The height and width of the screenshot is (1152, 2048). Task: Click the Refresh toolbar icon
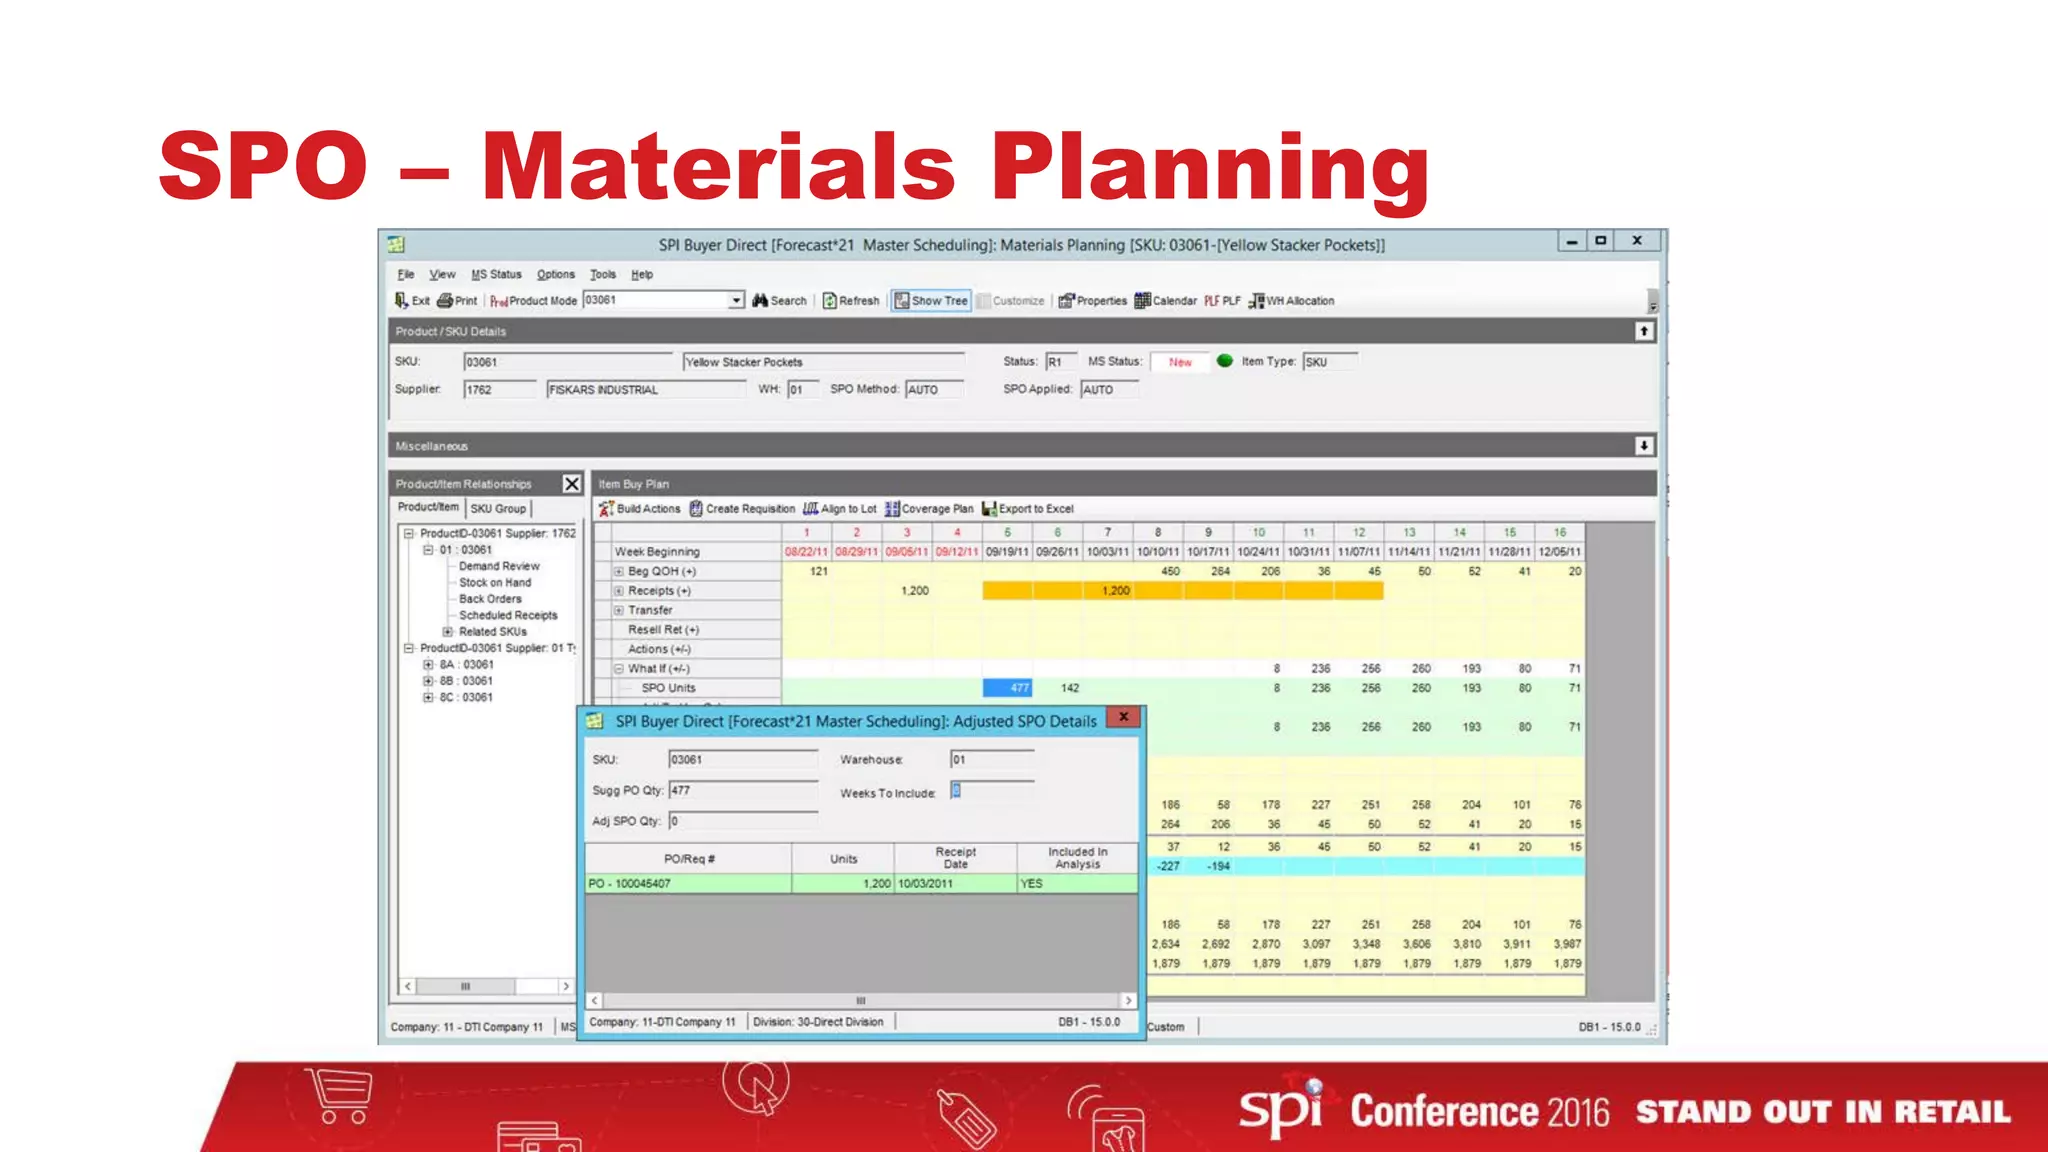point(829,301)
